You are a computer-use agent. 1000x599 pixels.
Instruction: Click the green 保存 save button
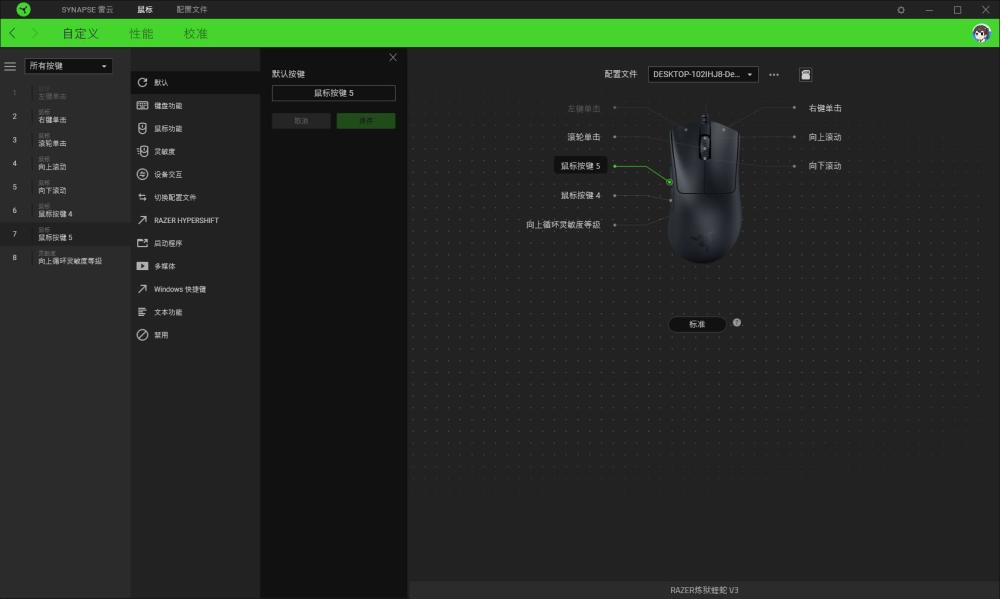(366, 121)
